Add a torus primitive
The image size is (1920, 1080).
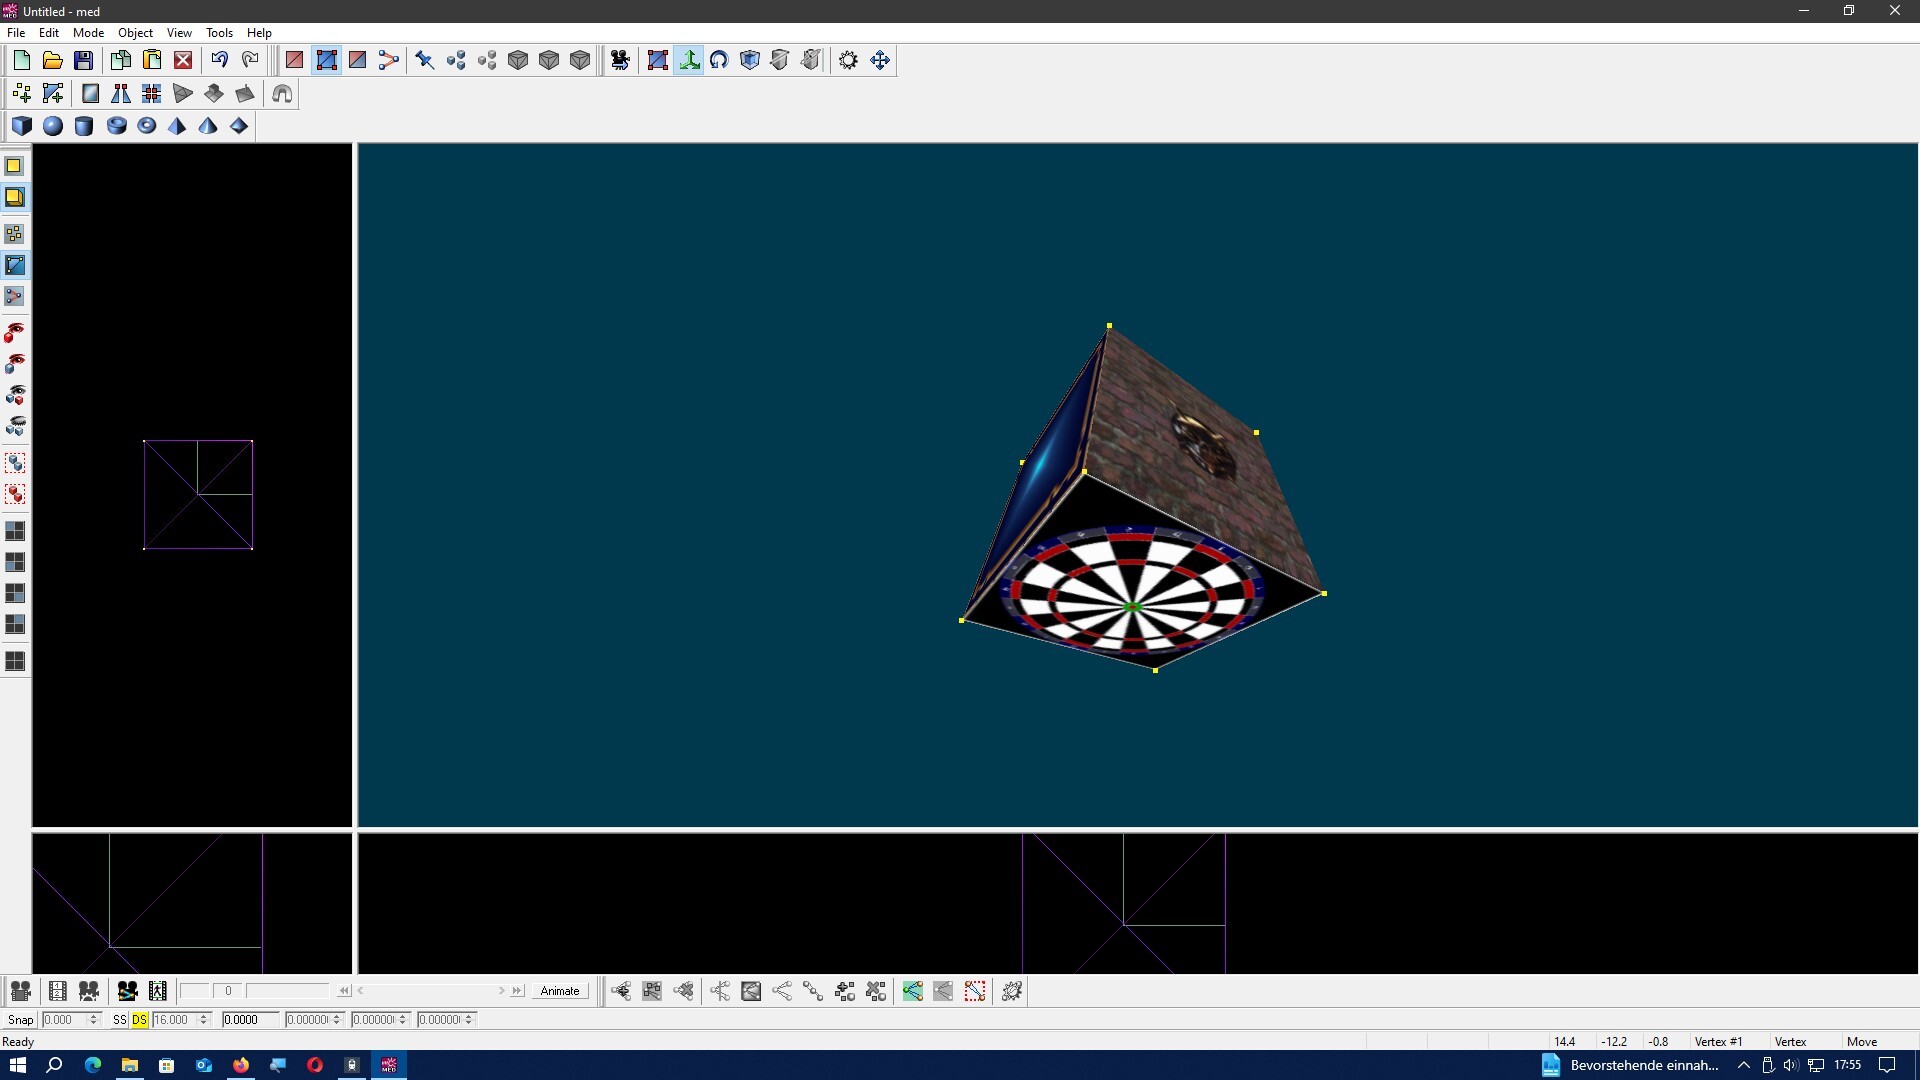click(146, 126)
